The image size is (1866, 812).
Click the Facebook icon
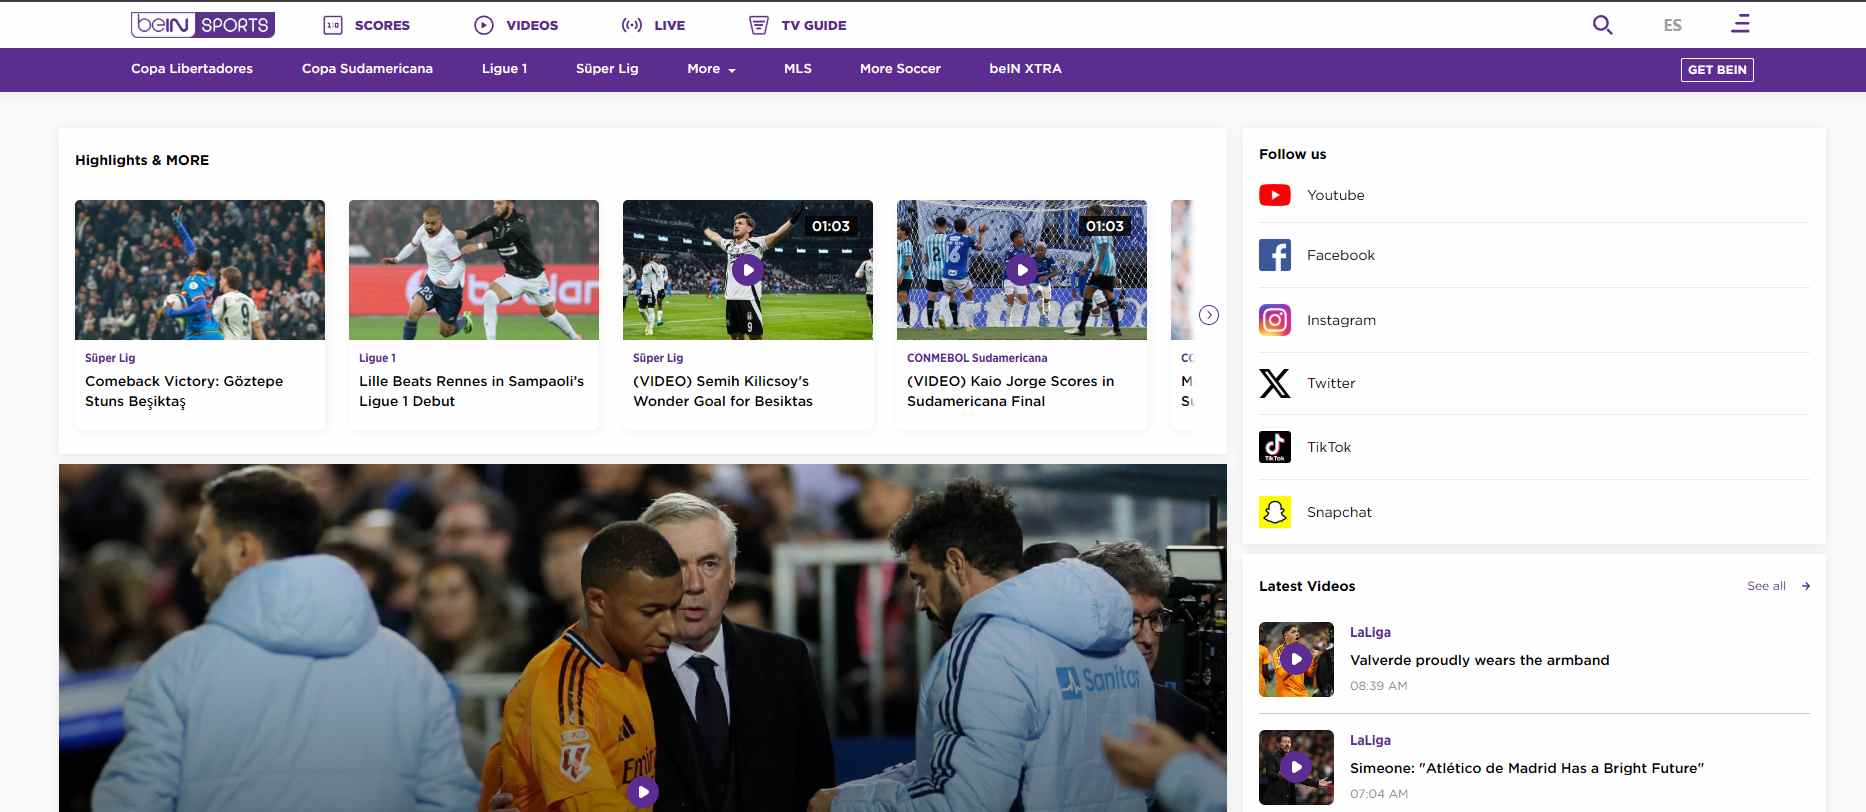[x=1275, y=255]
